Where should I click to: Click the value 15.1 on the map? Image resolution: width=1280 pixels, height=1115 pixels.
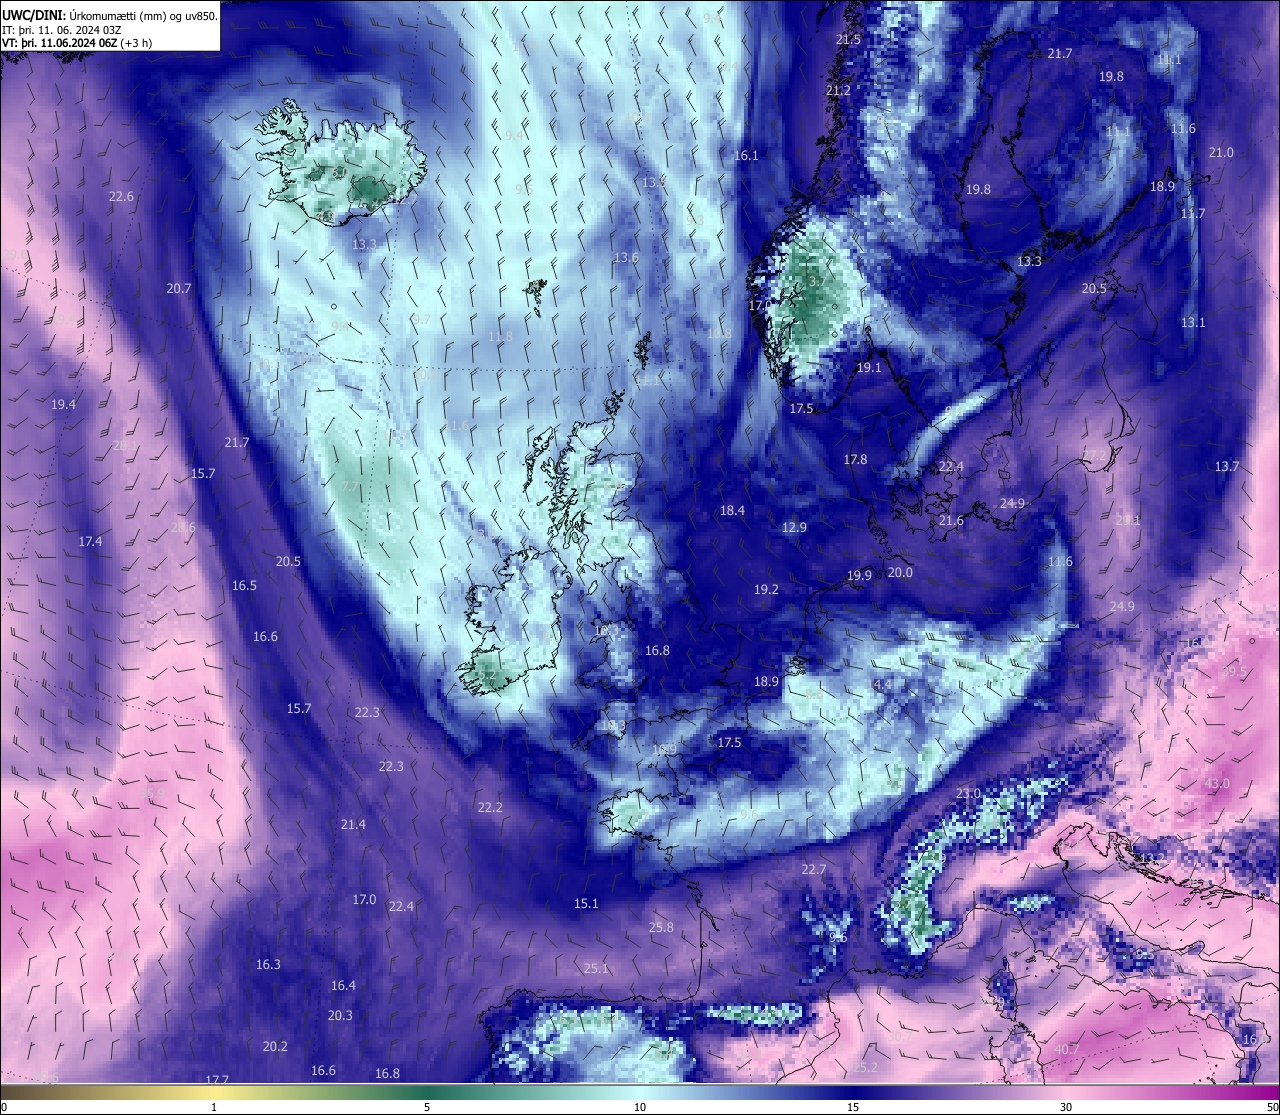[x=586, y=903]
